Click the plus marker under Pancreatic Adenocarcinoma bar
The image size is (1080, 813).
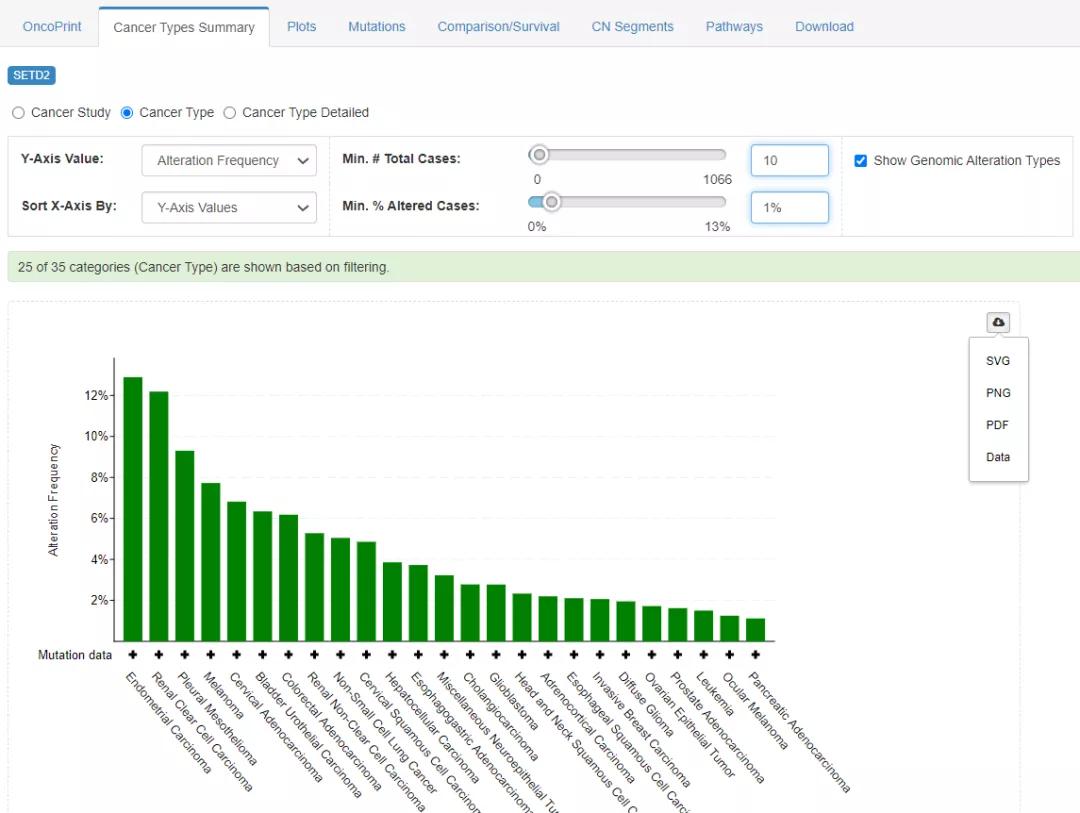(x=755, y=655)
